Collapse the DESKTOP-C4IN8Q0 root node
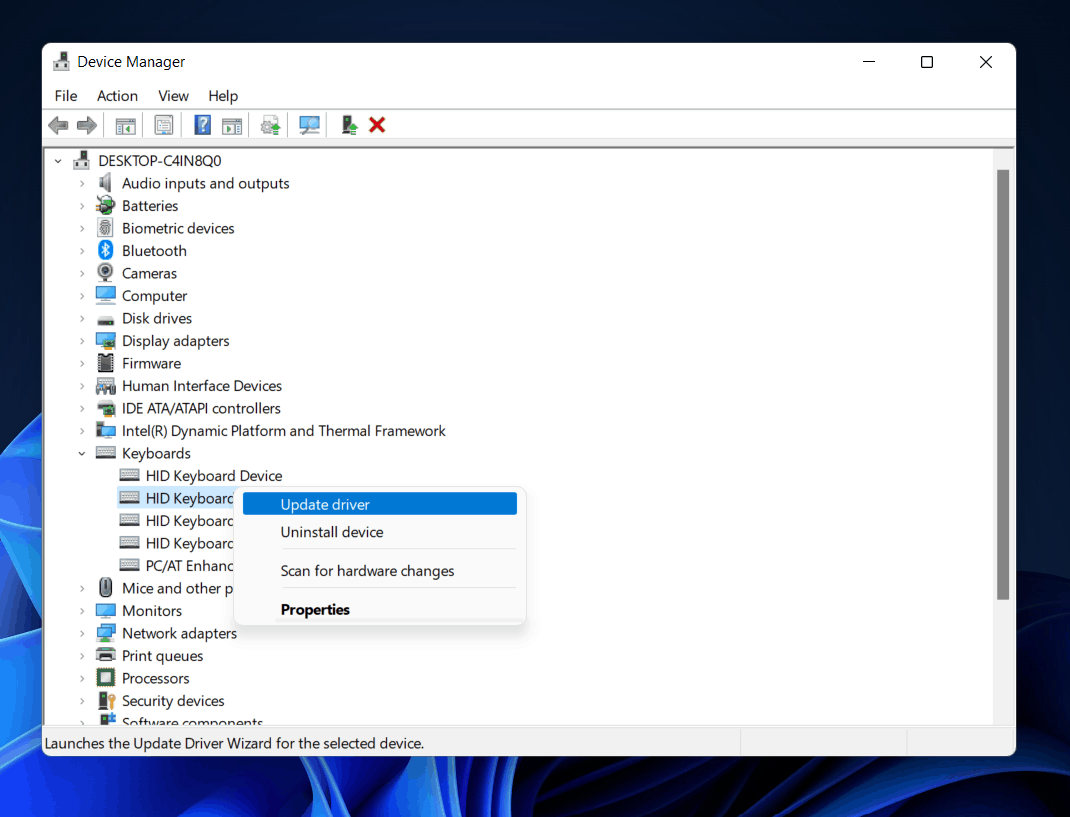The height and width of the screenshot is (817, 1070). click(x=58, y=161)
